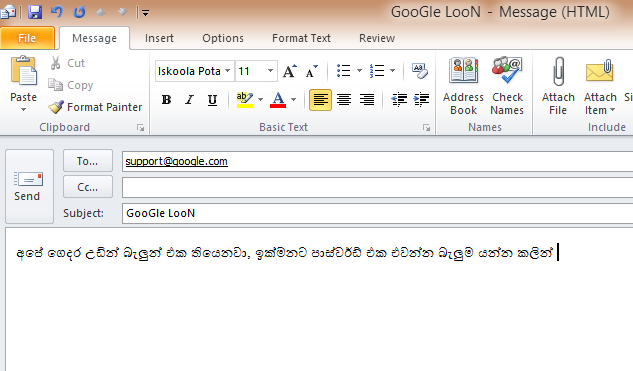Open the Basic Text dialog launcher
The width and height of the screenshot is (633, 371).
tap(426, 128)
